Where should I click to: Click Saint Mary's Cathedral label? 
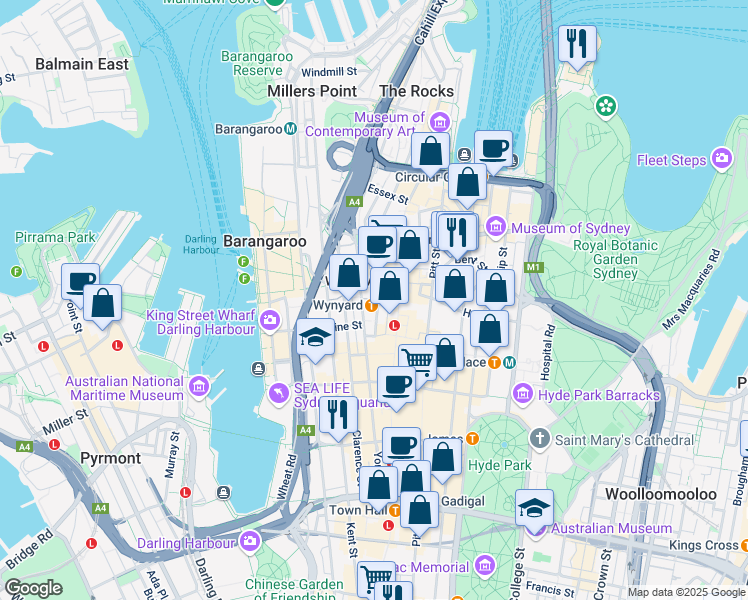coord(624,440)
